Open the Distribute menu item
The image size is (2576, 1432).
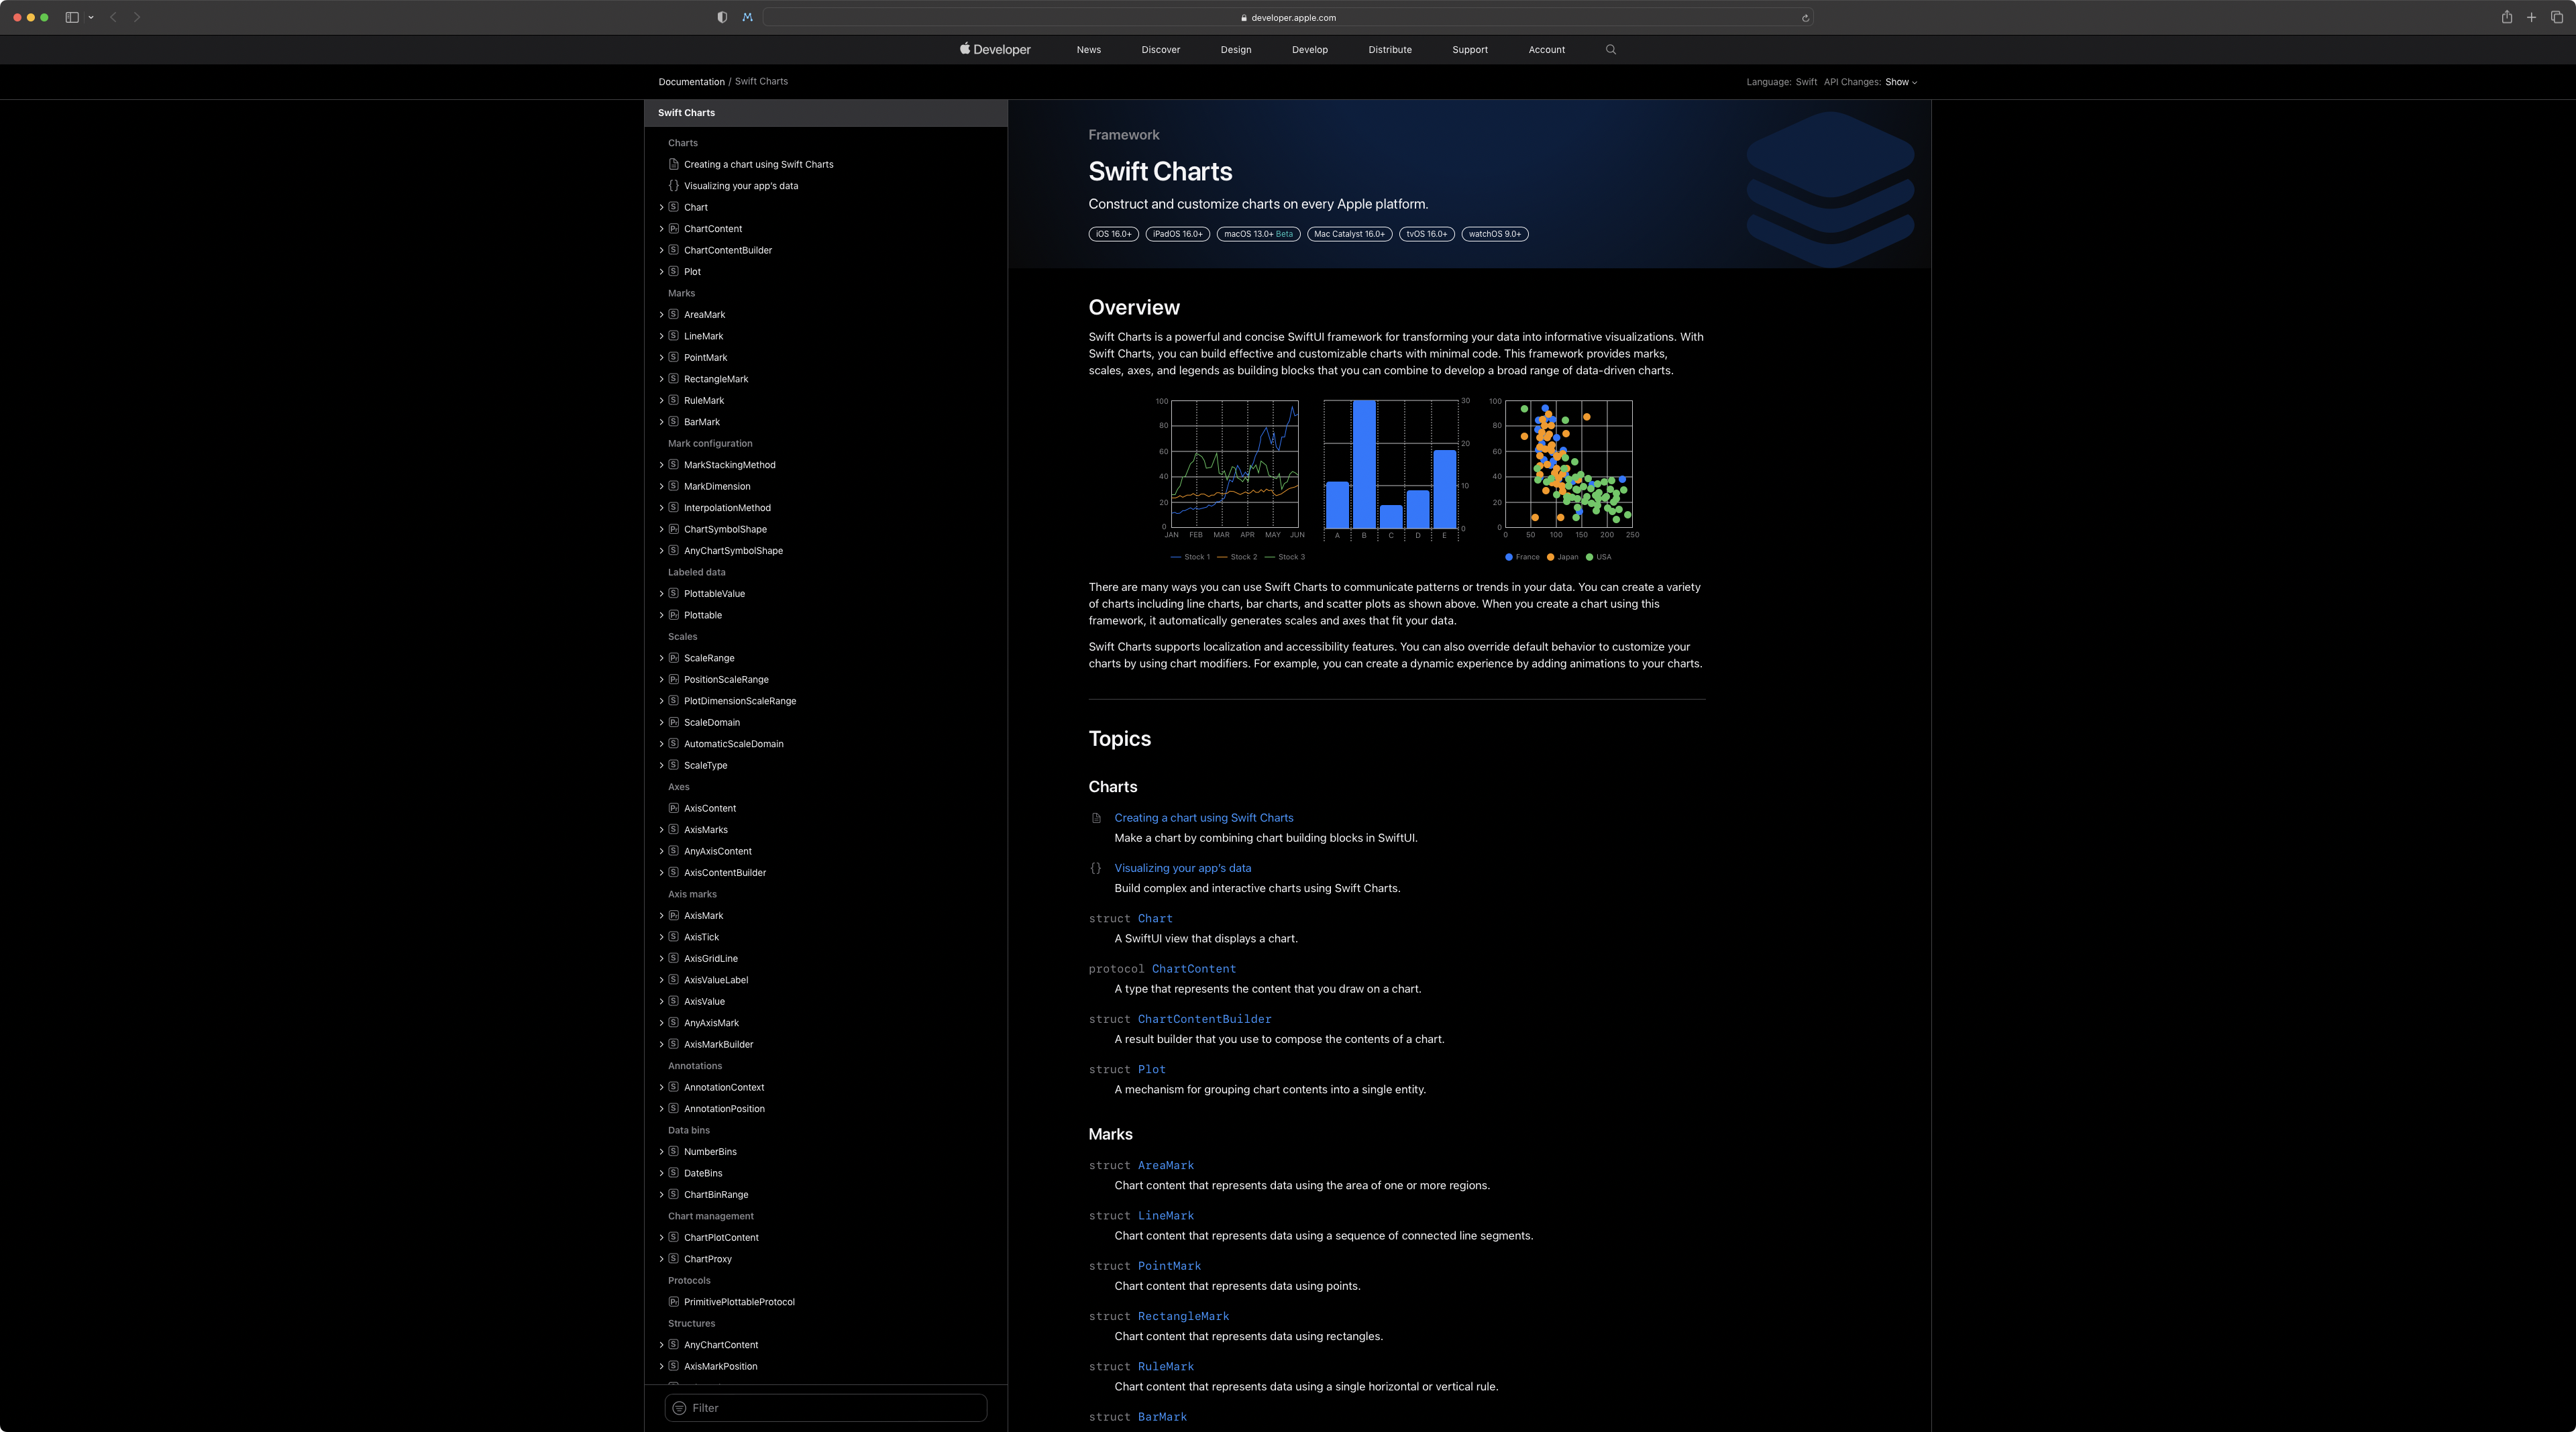tap(1389, 49)
